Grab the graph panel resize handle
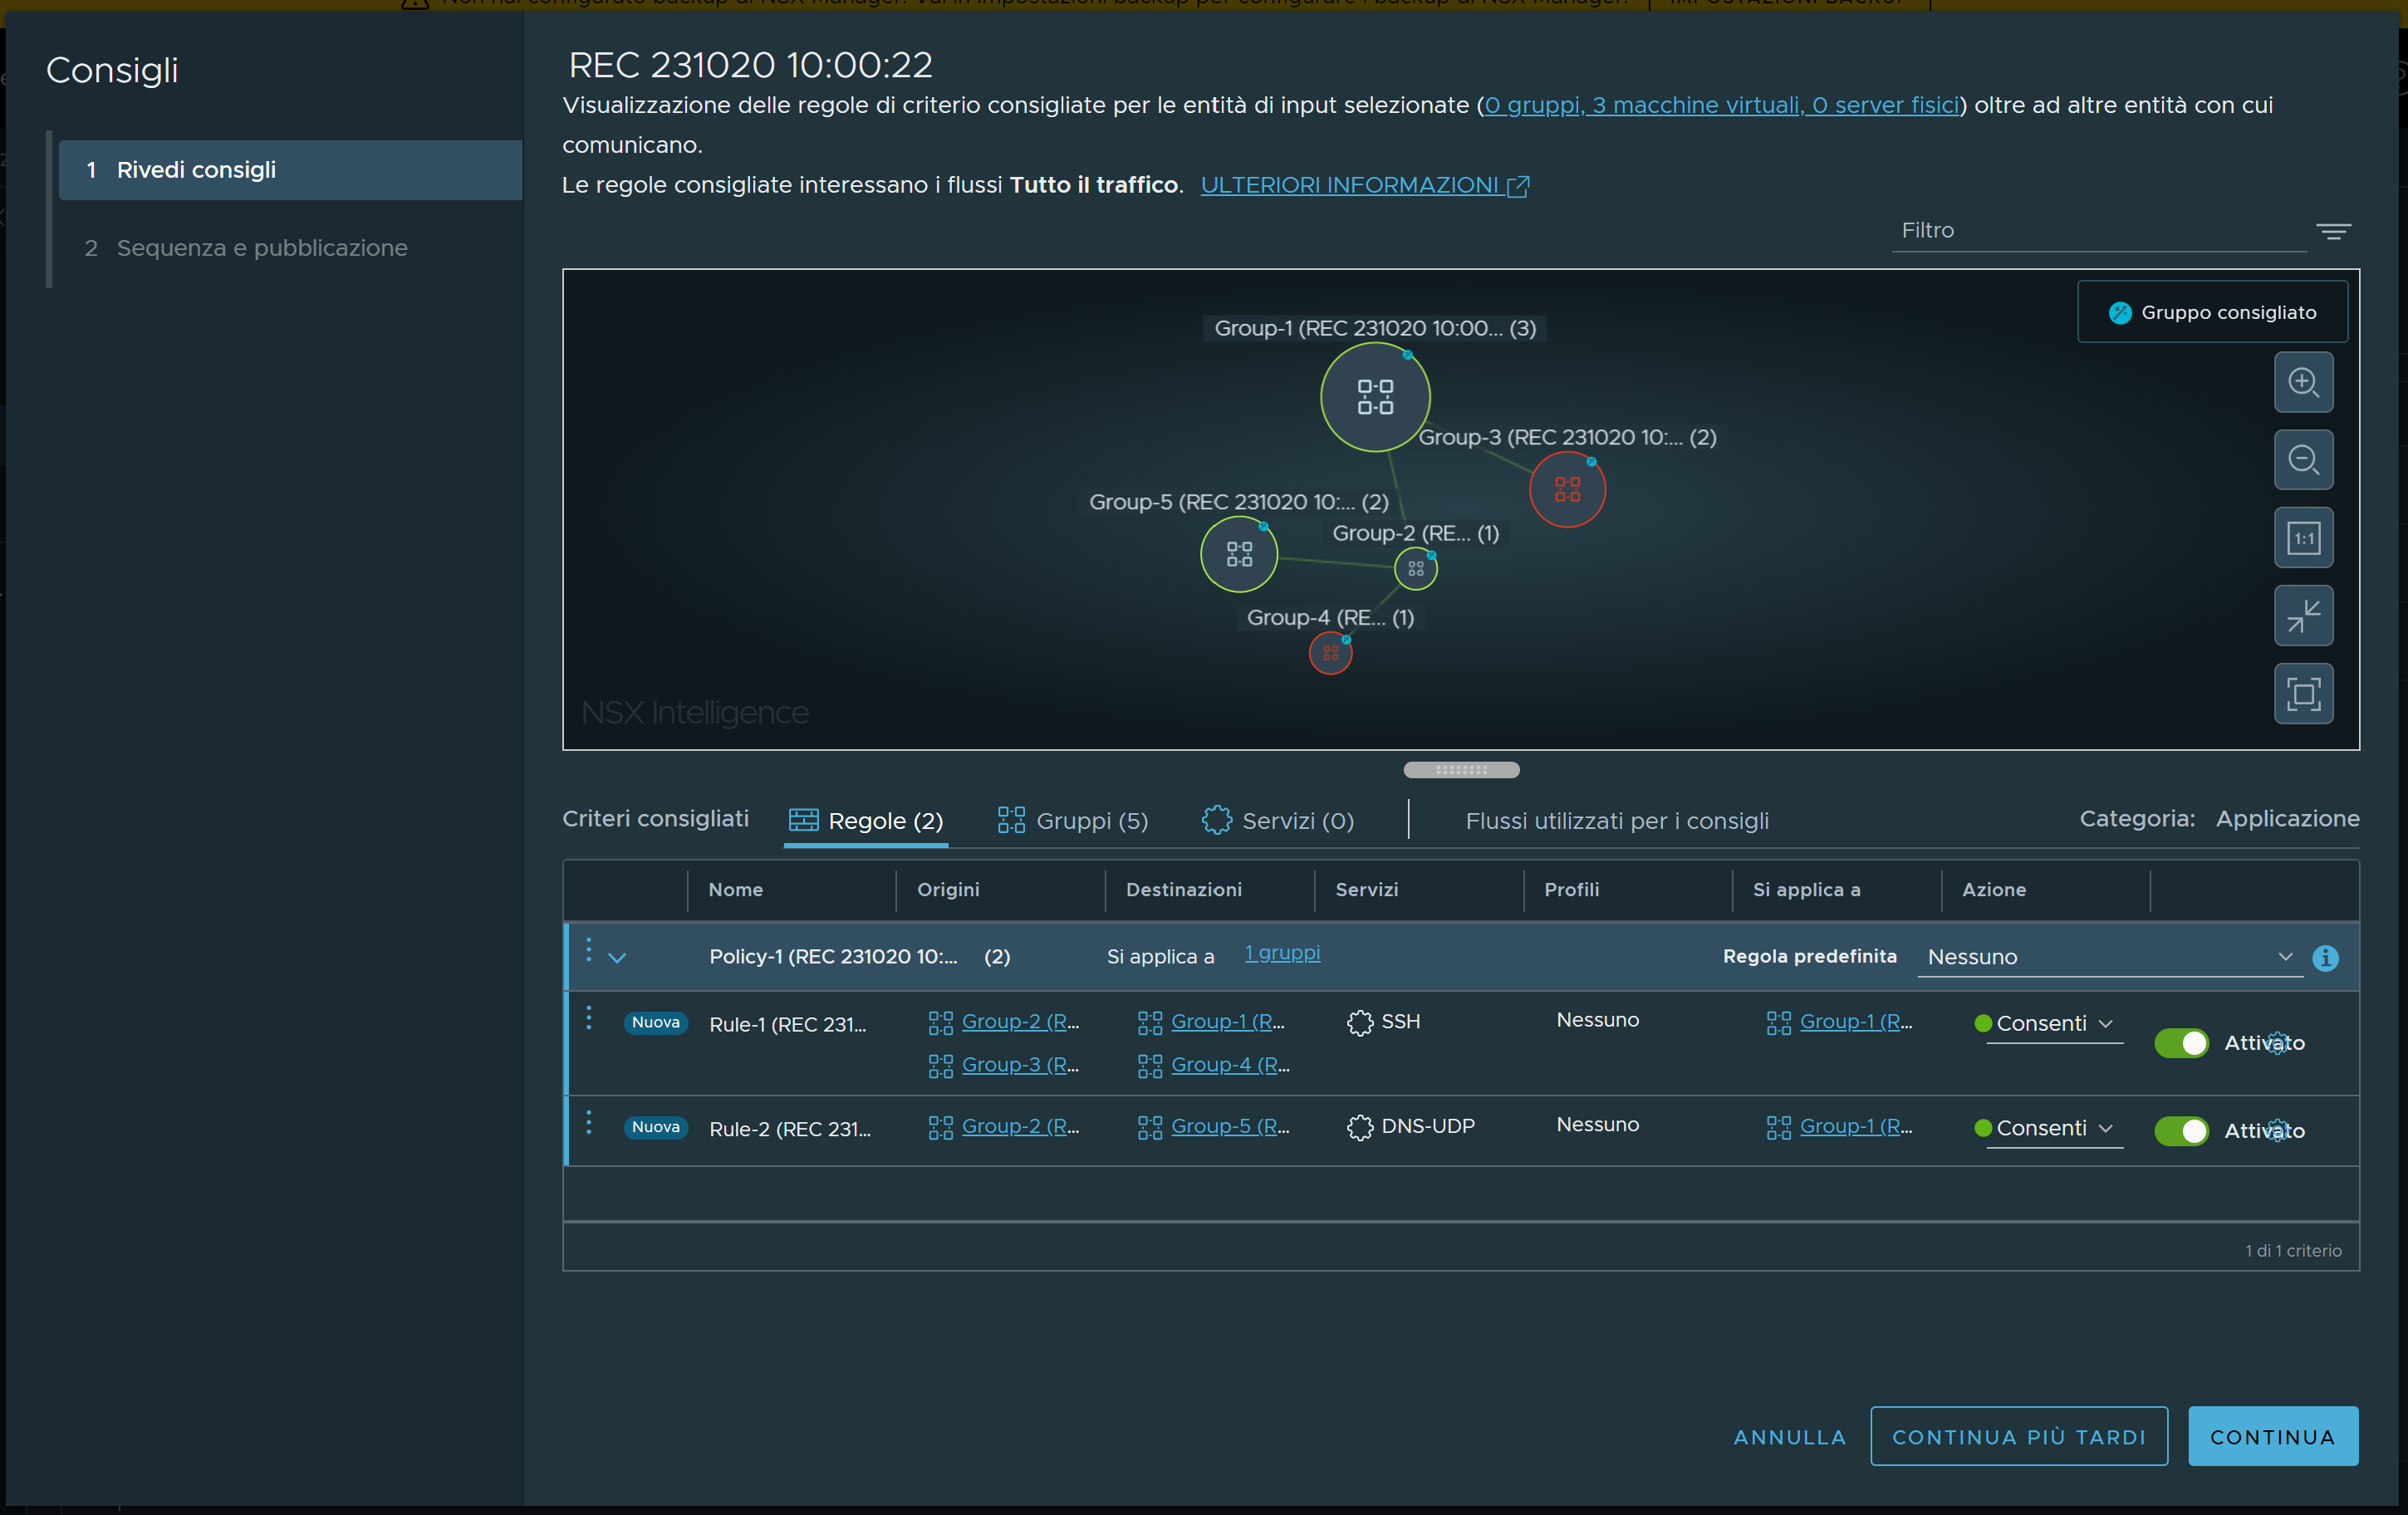The image size is (2408, 1515). 1461,770
